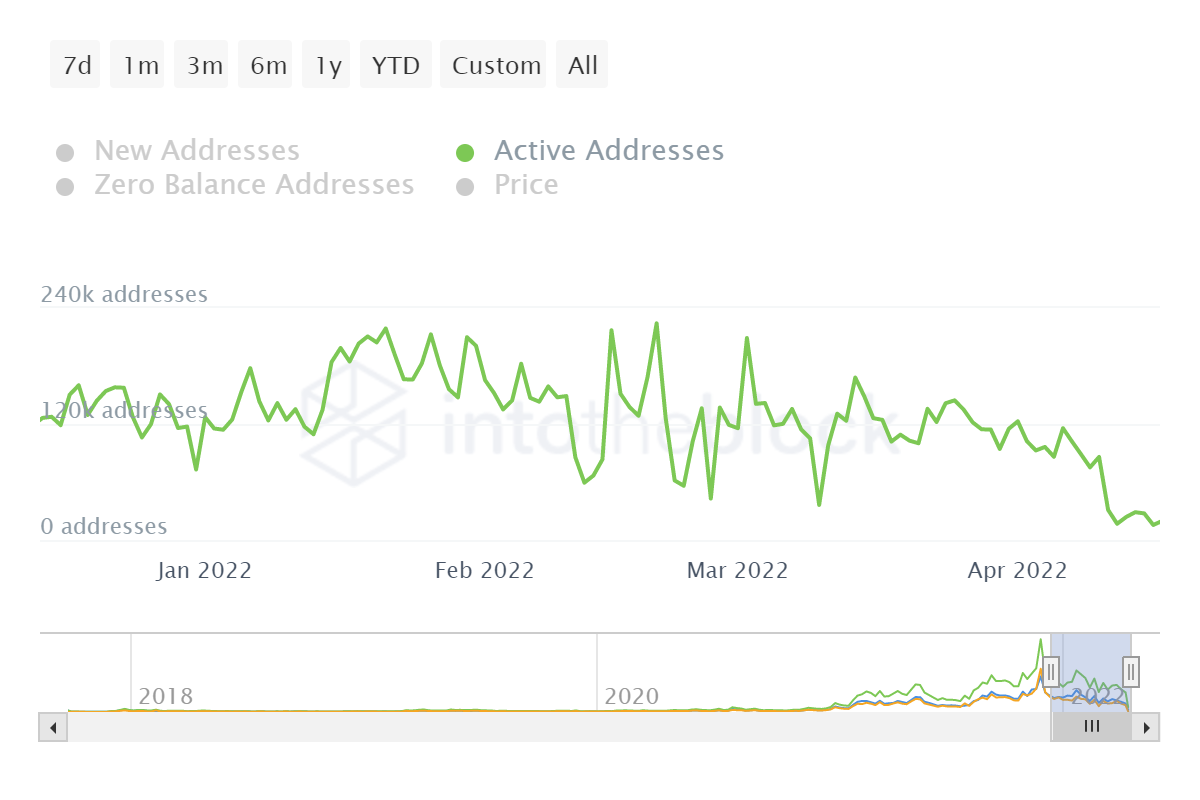Screen dimensions: 1200x800
Task: Click the horizontal scrollbar thumb grip
Action: (x=1092, y=727)
